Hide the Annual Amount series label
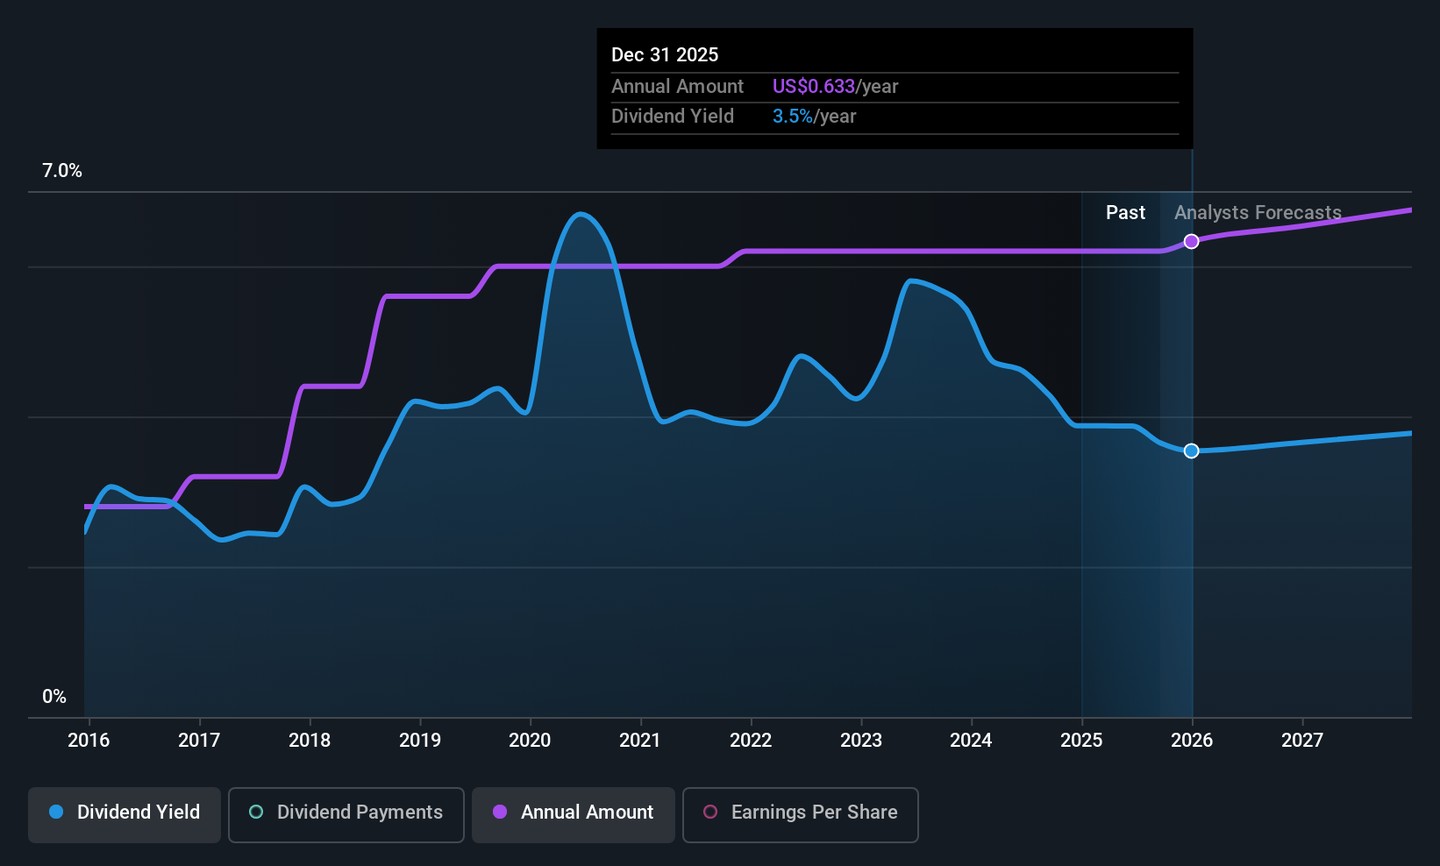Screen dimensions: 1440x866 click(x=587, y=812)
